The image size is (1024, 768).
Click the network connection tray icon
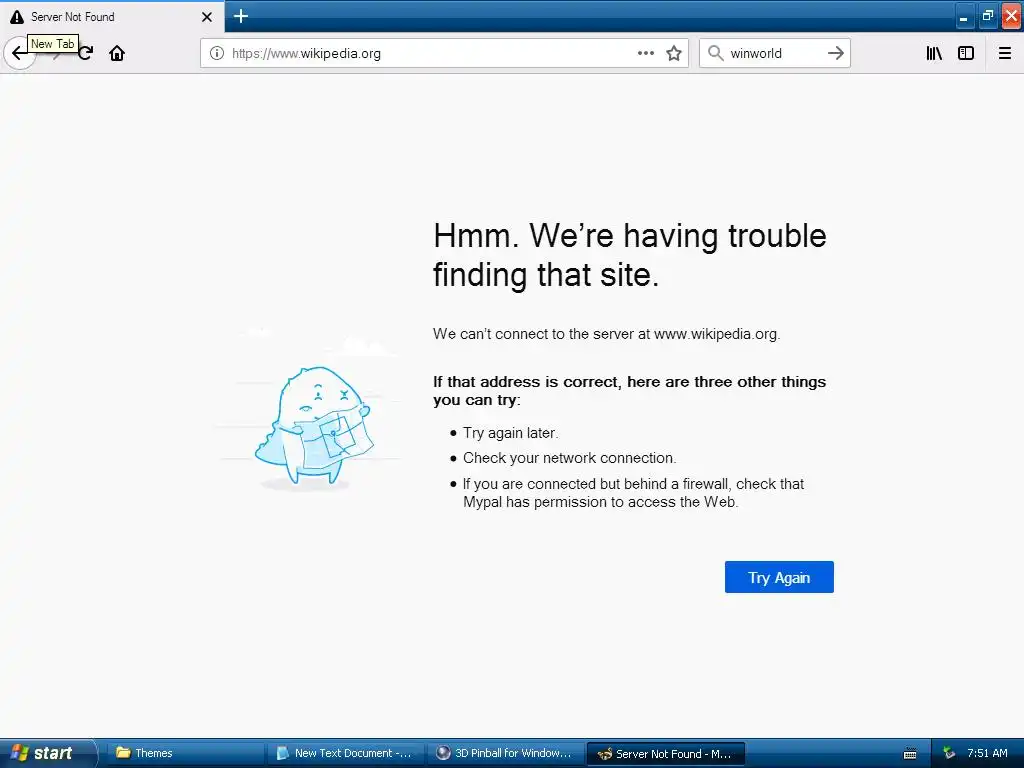pos(949,753)
